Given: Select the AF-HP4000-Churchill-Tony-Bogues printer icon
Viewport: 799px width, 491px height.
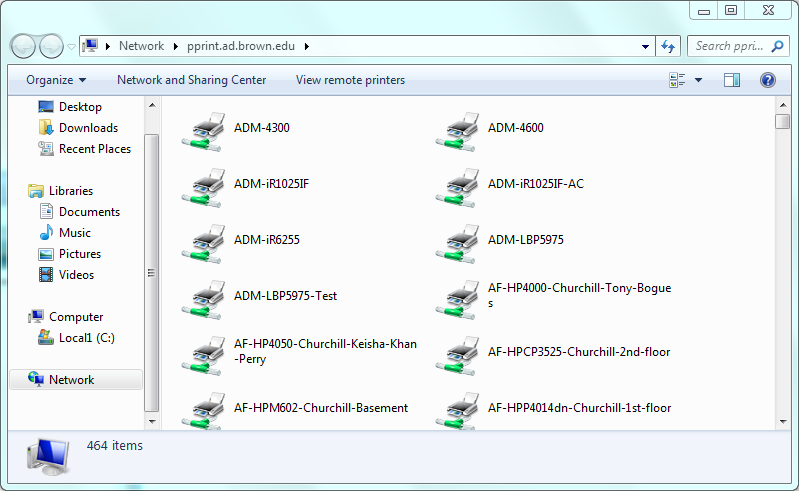Looking at the screenshot, I should 458,300.
